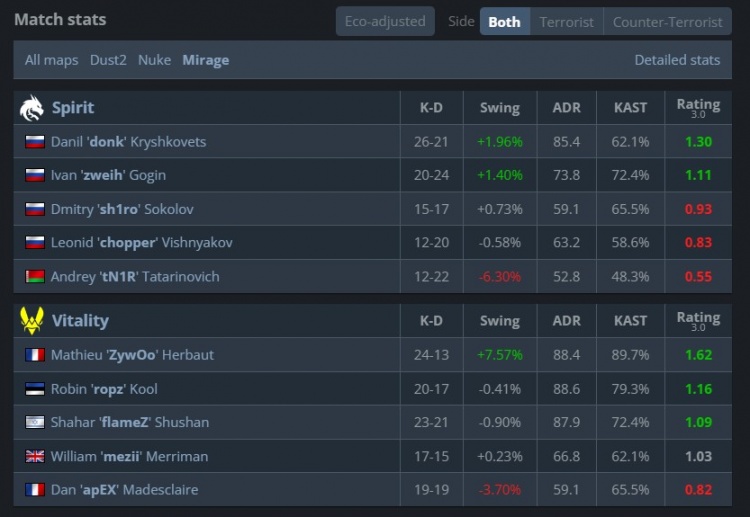Switch side filter to Terrorist
Screen dimensions: 750x517
click(566, 21)
